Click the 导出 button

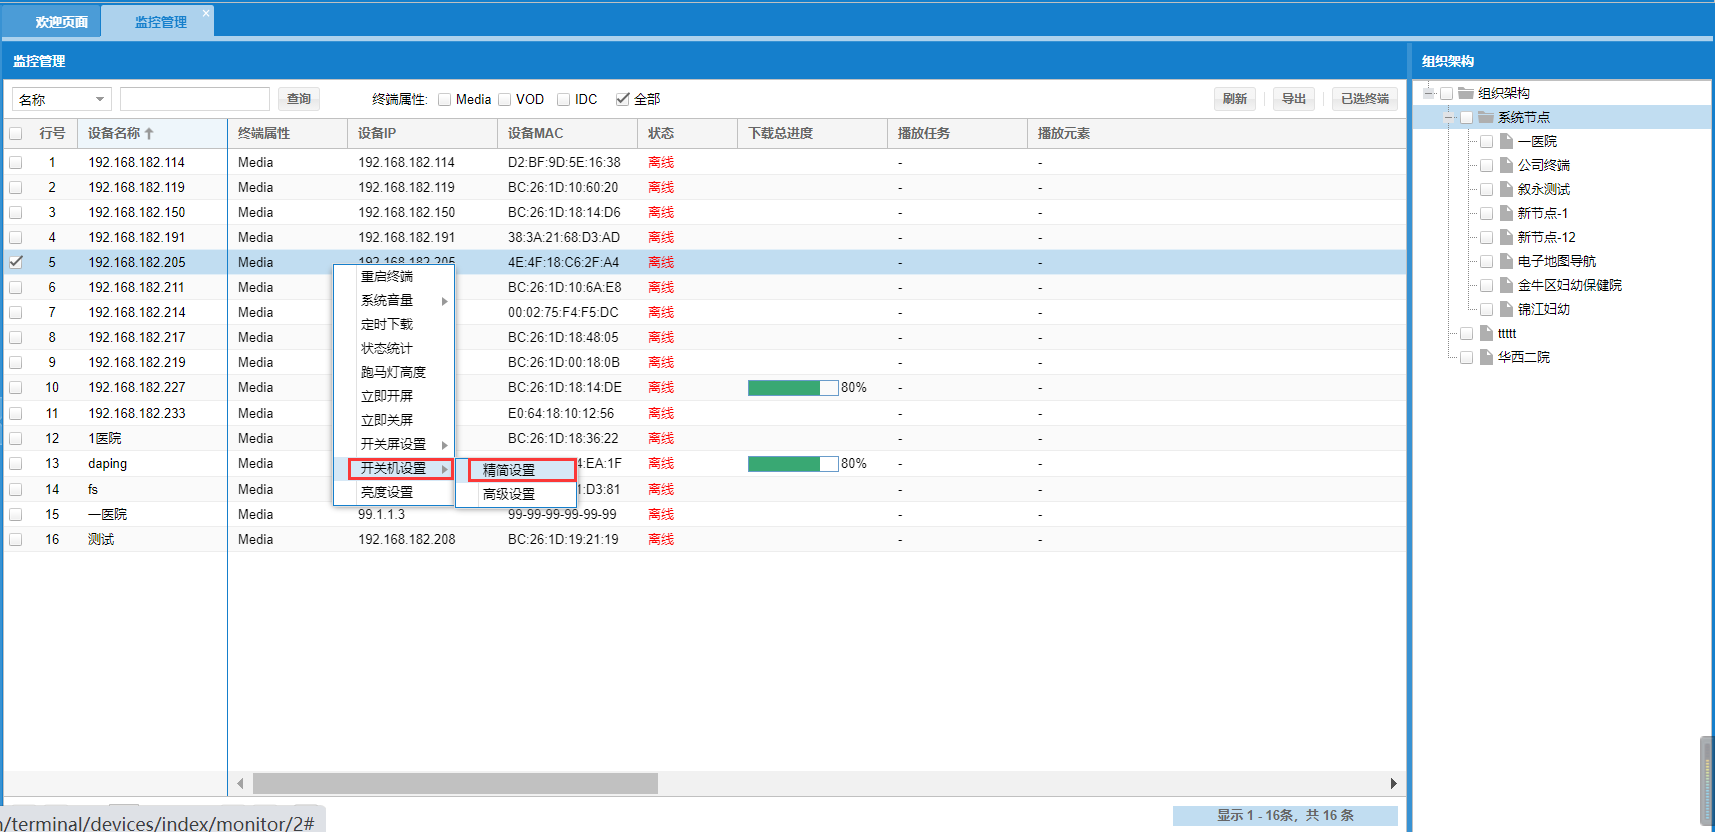click(1294, 99)
